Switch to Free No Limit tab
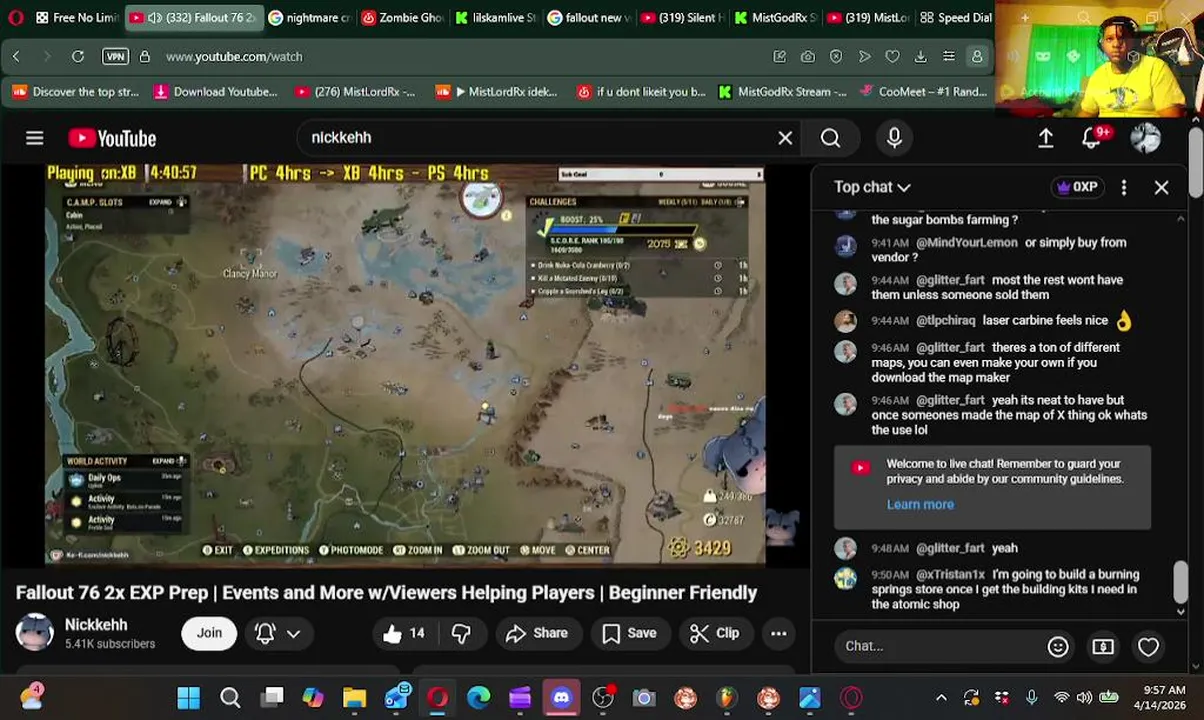The width and height of the screenshot is (1204, 720). (77, 17)
